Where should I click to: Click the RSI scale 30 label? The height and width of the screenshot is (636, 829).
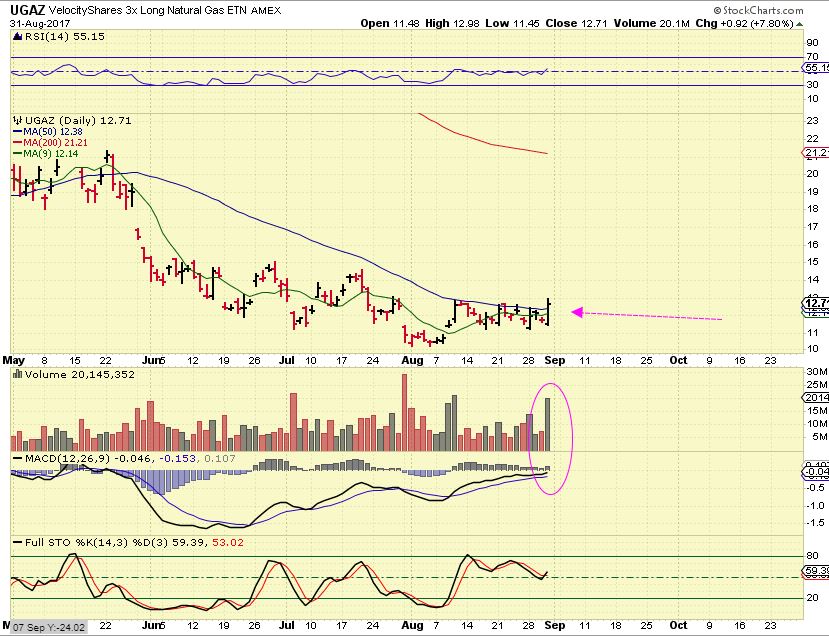[x=813, y=85]
